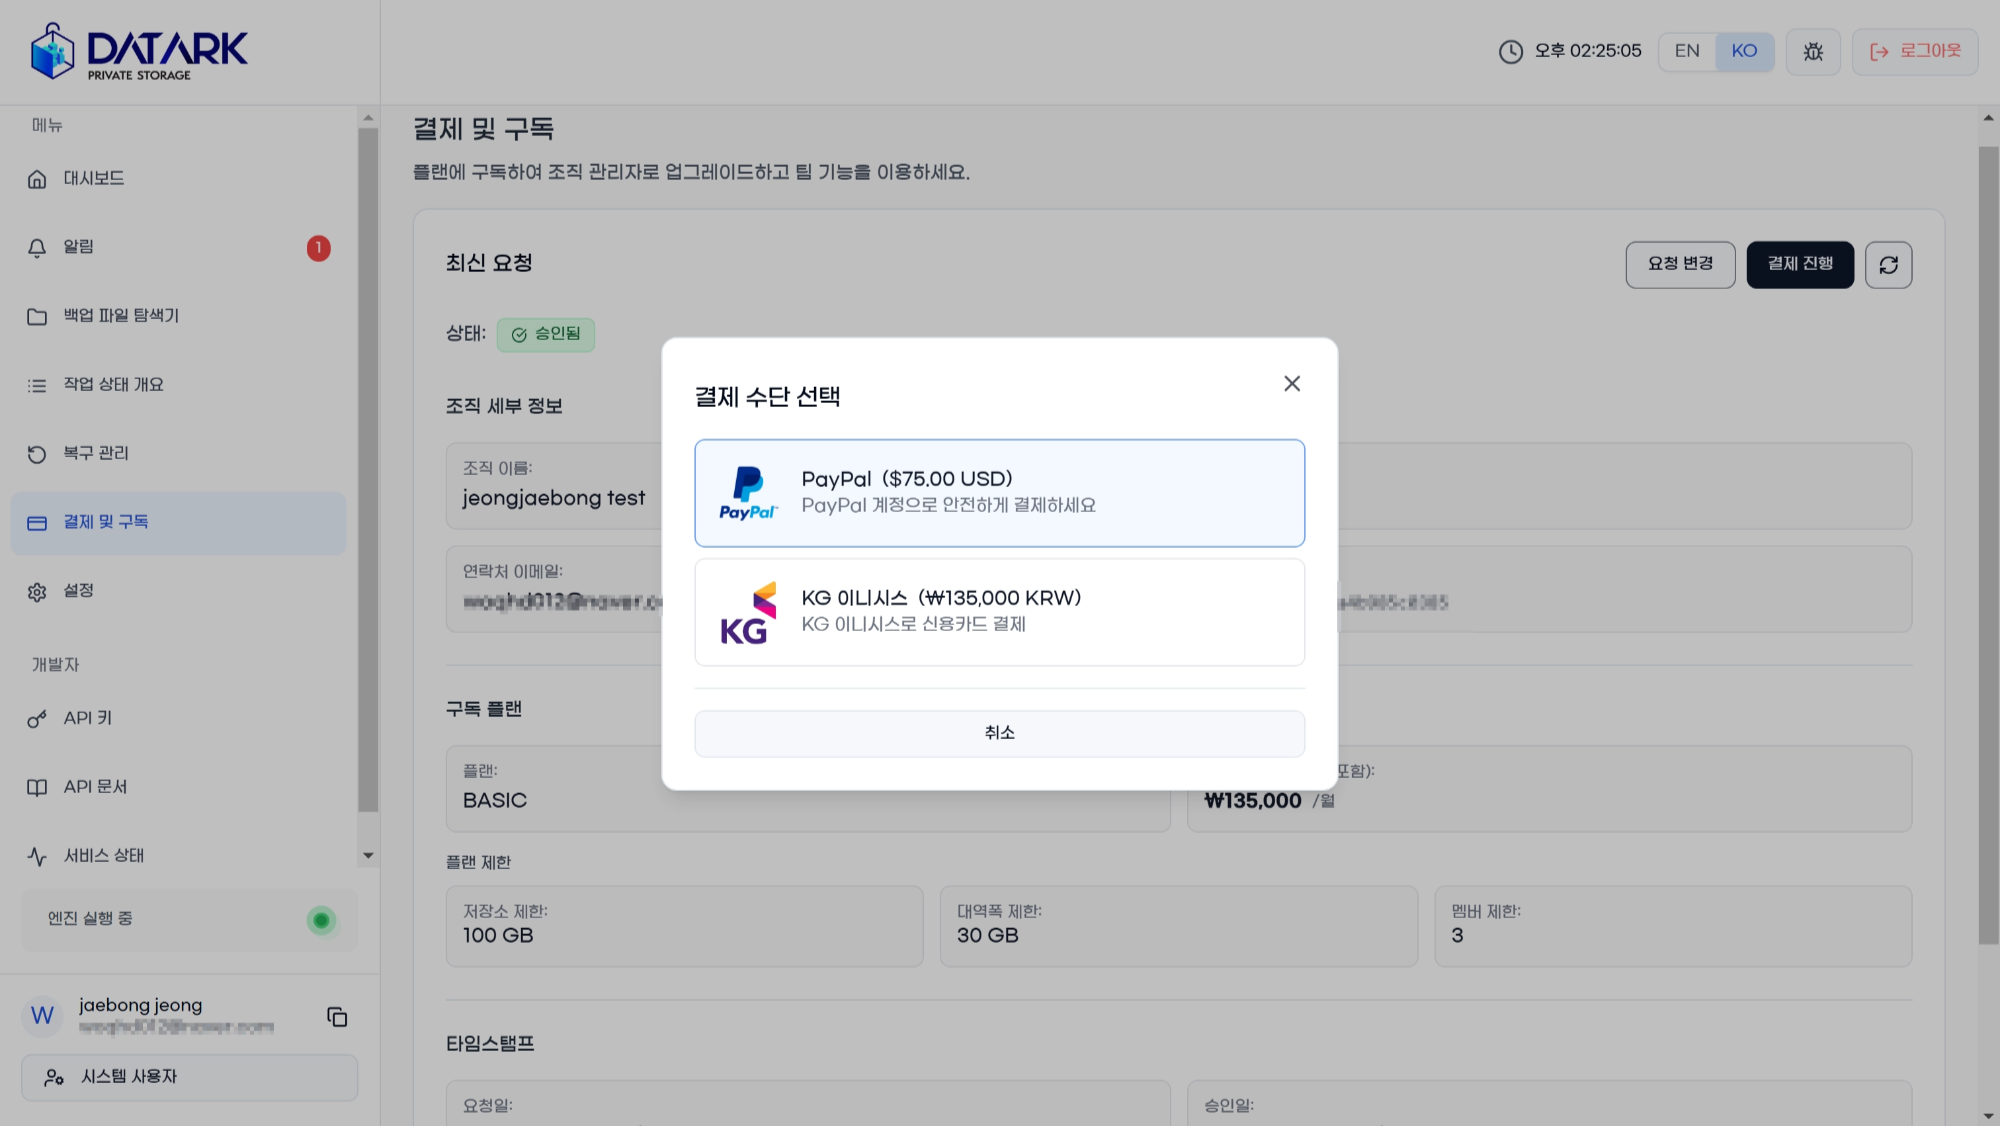Image resolution: width=2000 pixels, height=1126 pixels.
Task: Click the refresh request icon button
Action: click(x=1888, y=265)
